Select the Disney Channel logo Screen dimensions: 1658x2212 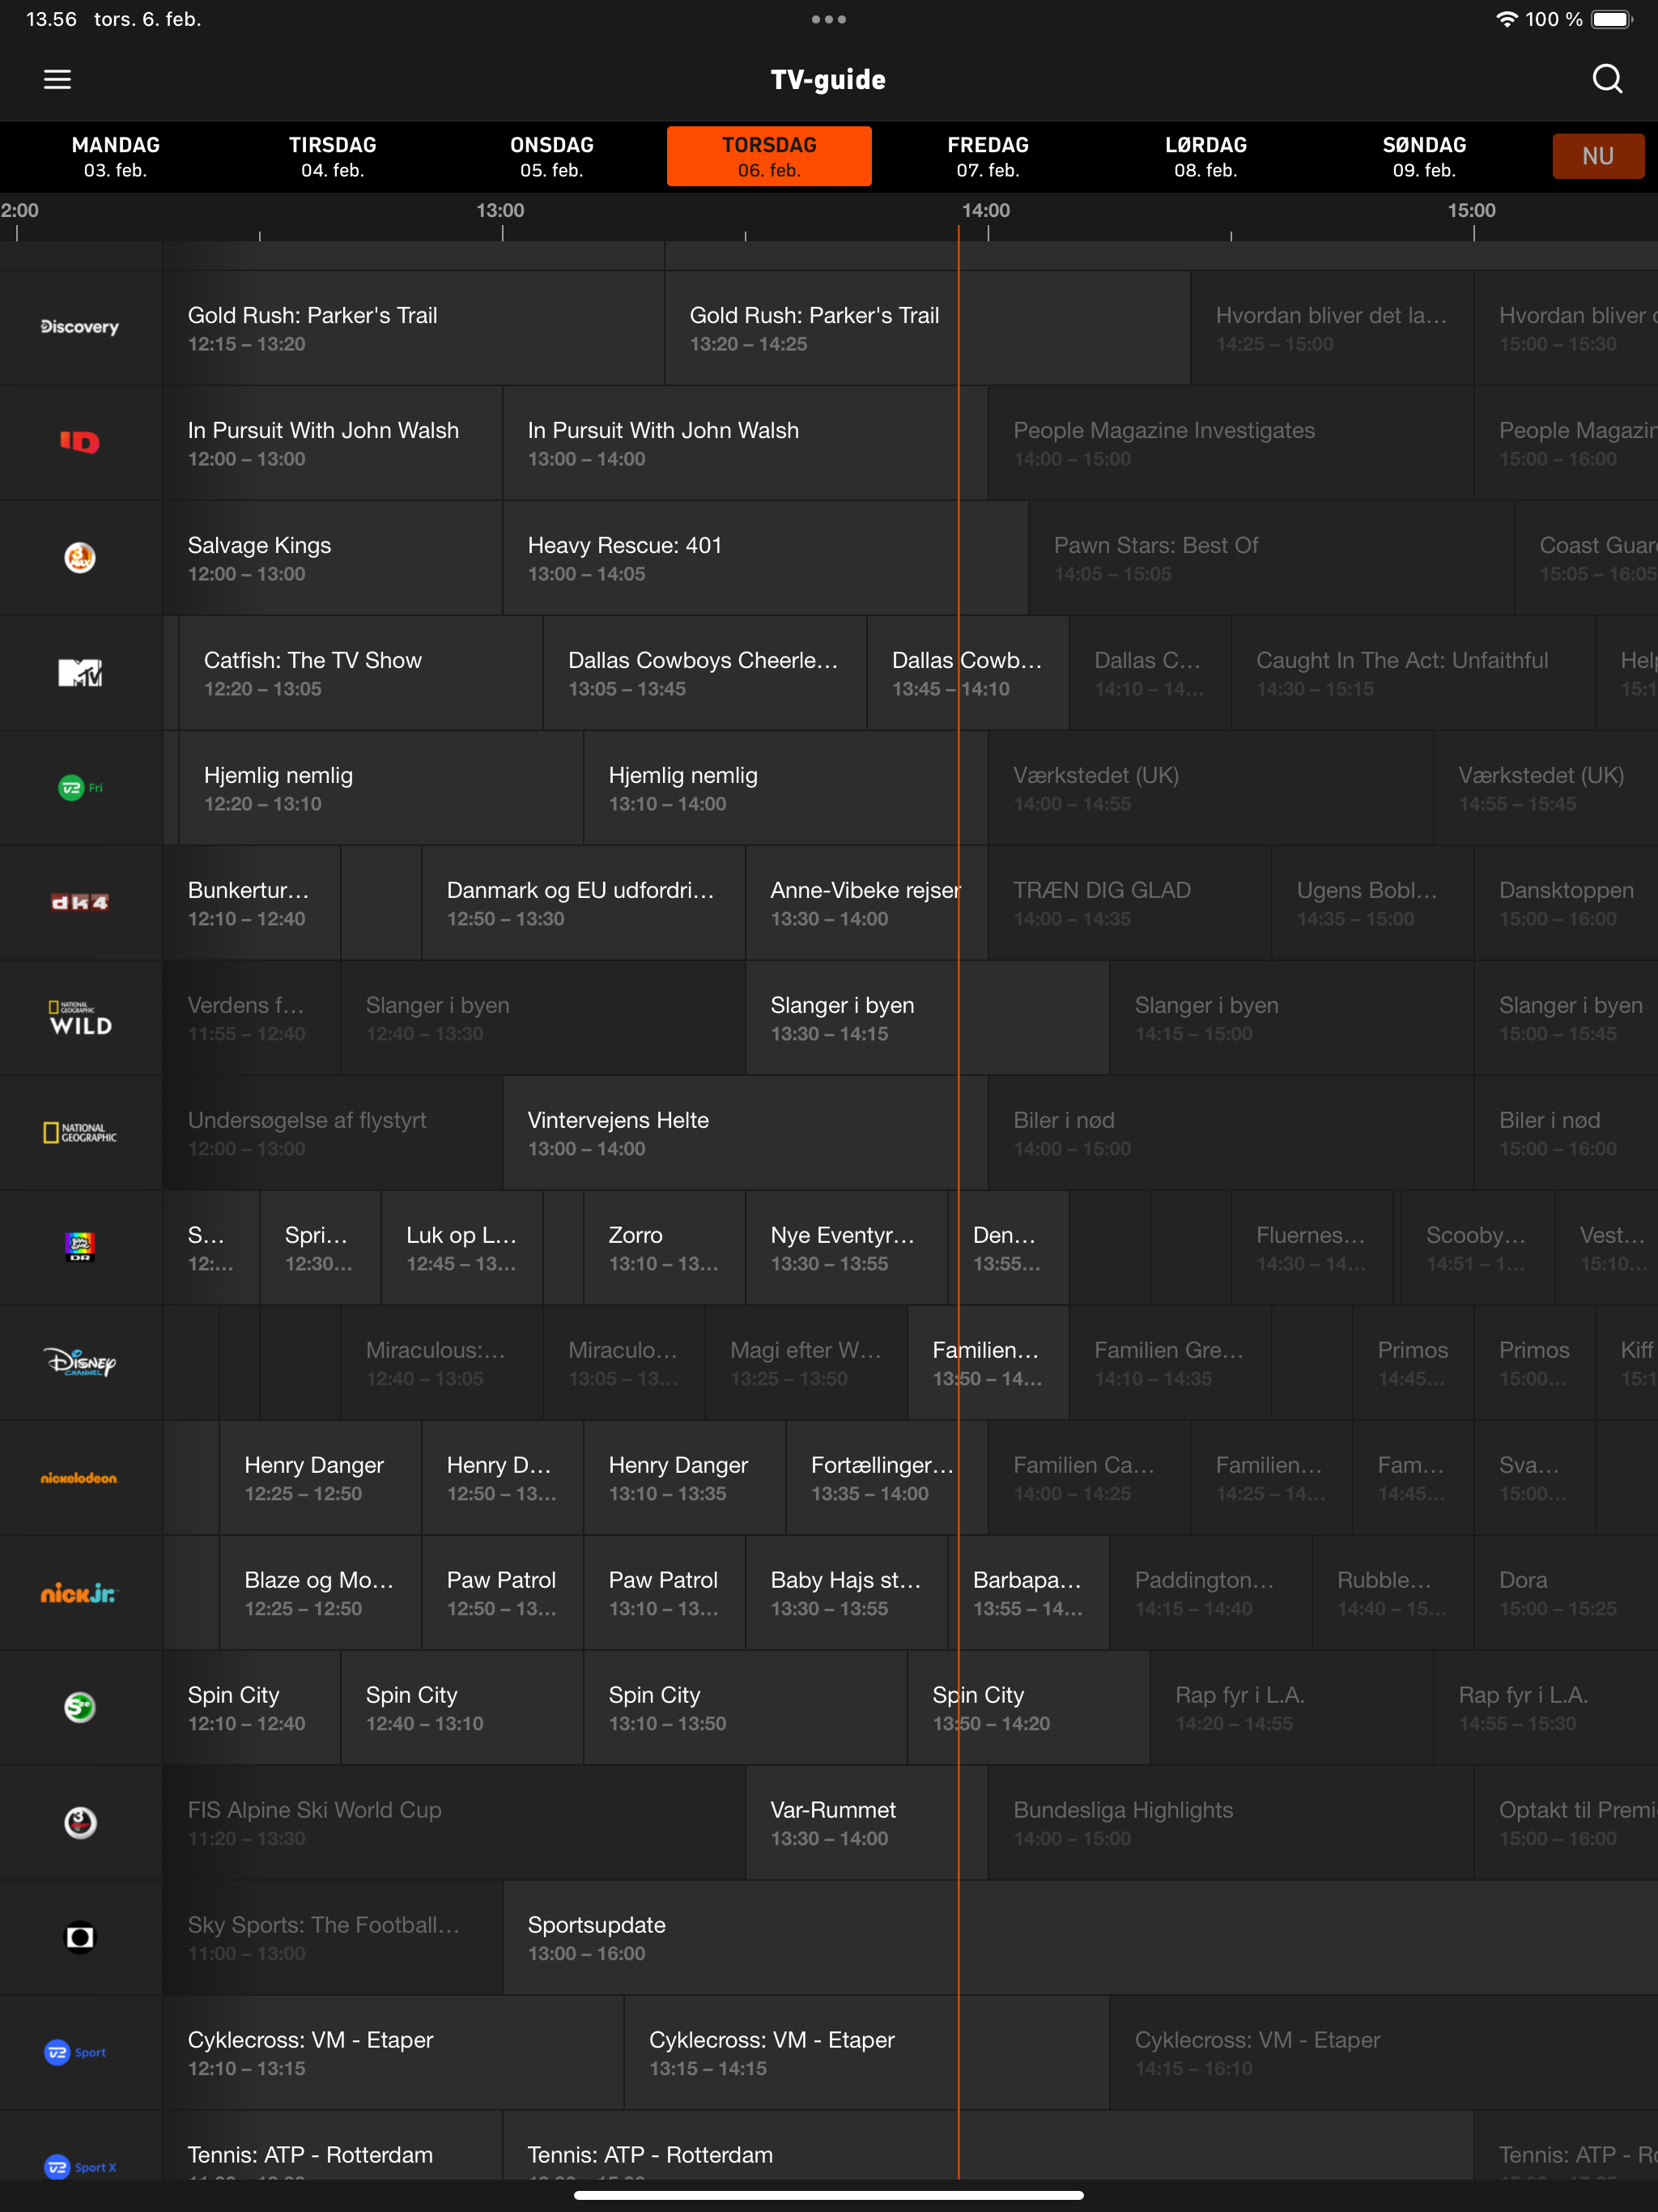[80, 1362]
